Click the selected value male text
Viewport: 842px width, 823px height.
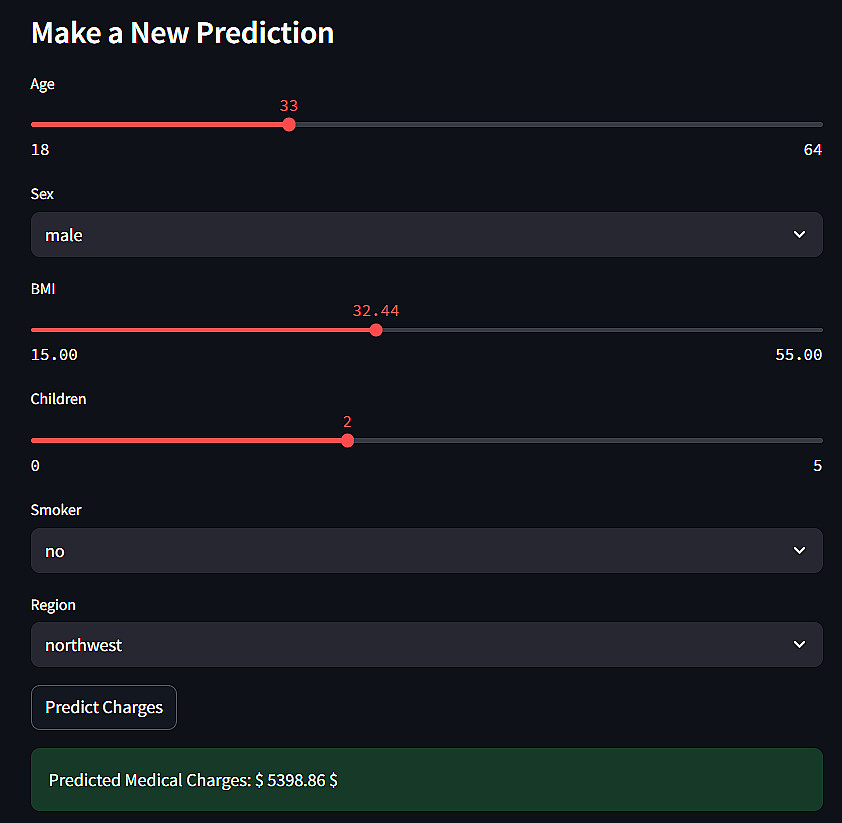pyautogui.click(x=64, y=236)
